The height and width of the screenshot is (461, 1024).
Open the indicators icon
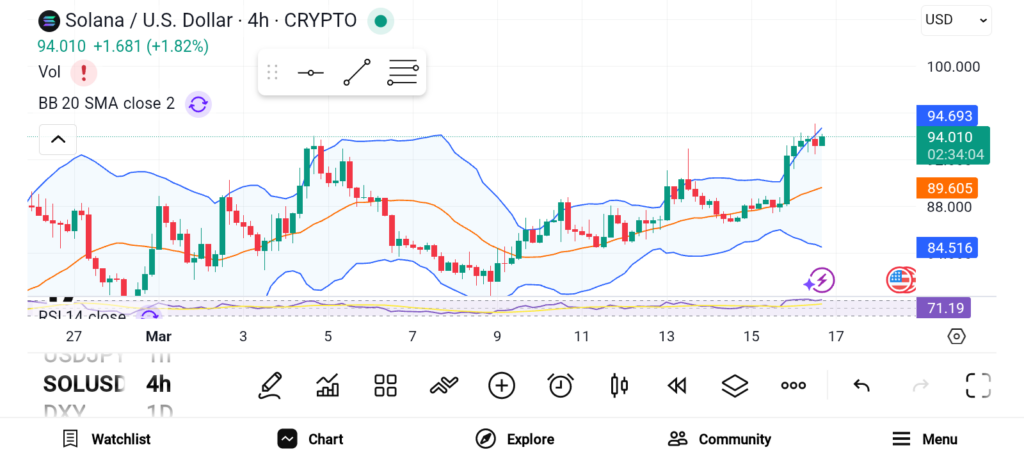(x=443, y=385)
